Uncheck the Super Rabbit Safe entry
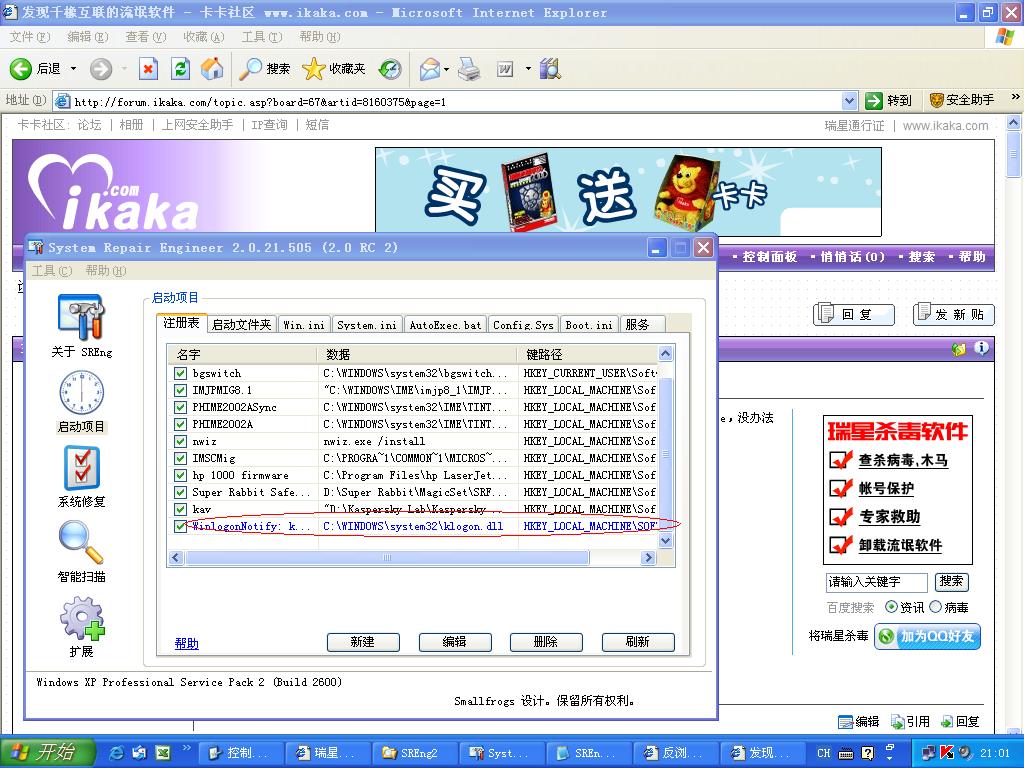Viewport: 1024px width, 768px height. [x=181, y=492]
